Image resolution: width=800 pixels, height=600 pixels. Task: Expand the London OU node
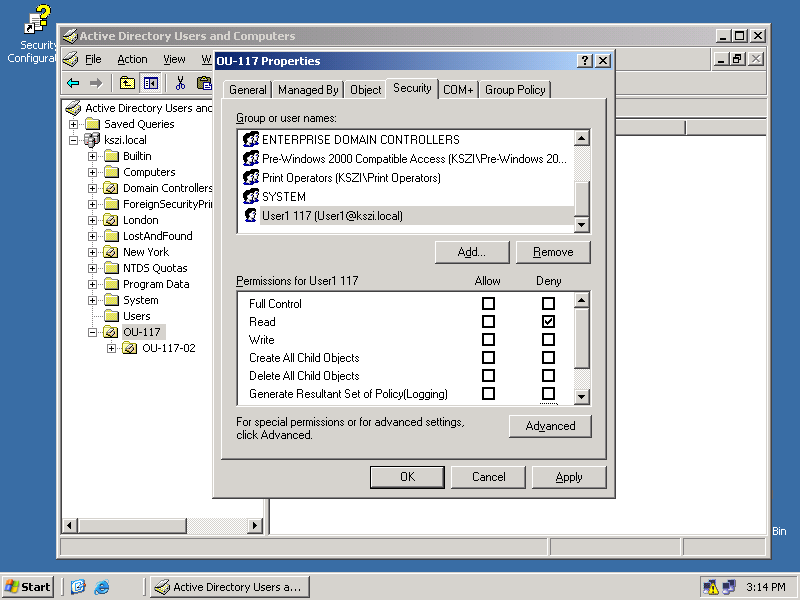click(x=92, y=220)
